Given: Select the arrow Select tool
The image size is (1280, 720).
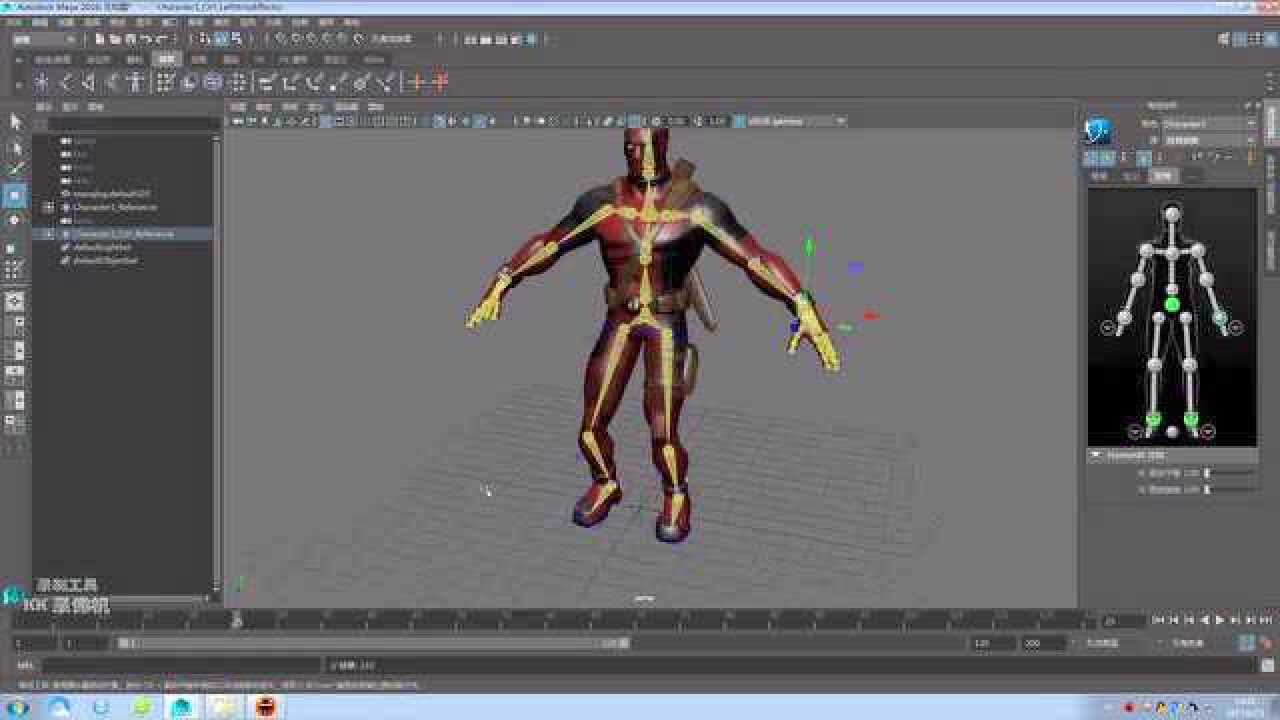Looking at the screenshot, I should click(x=13, y=121).
